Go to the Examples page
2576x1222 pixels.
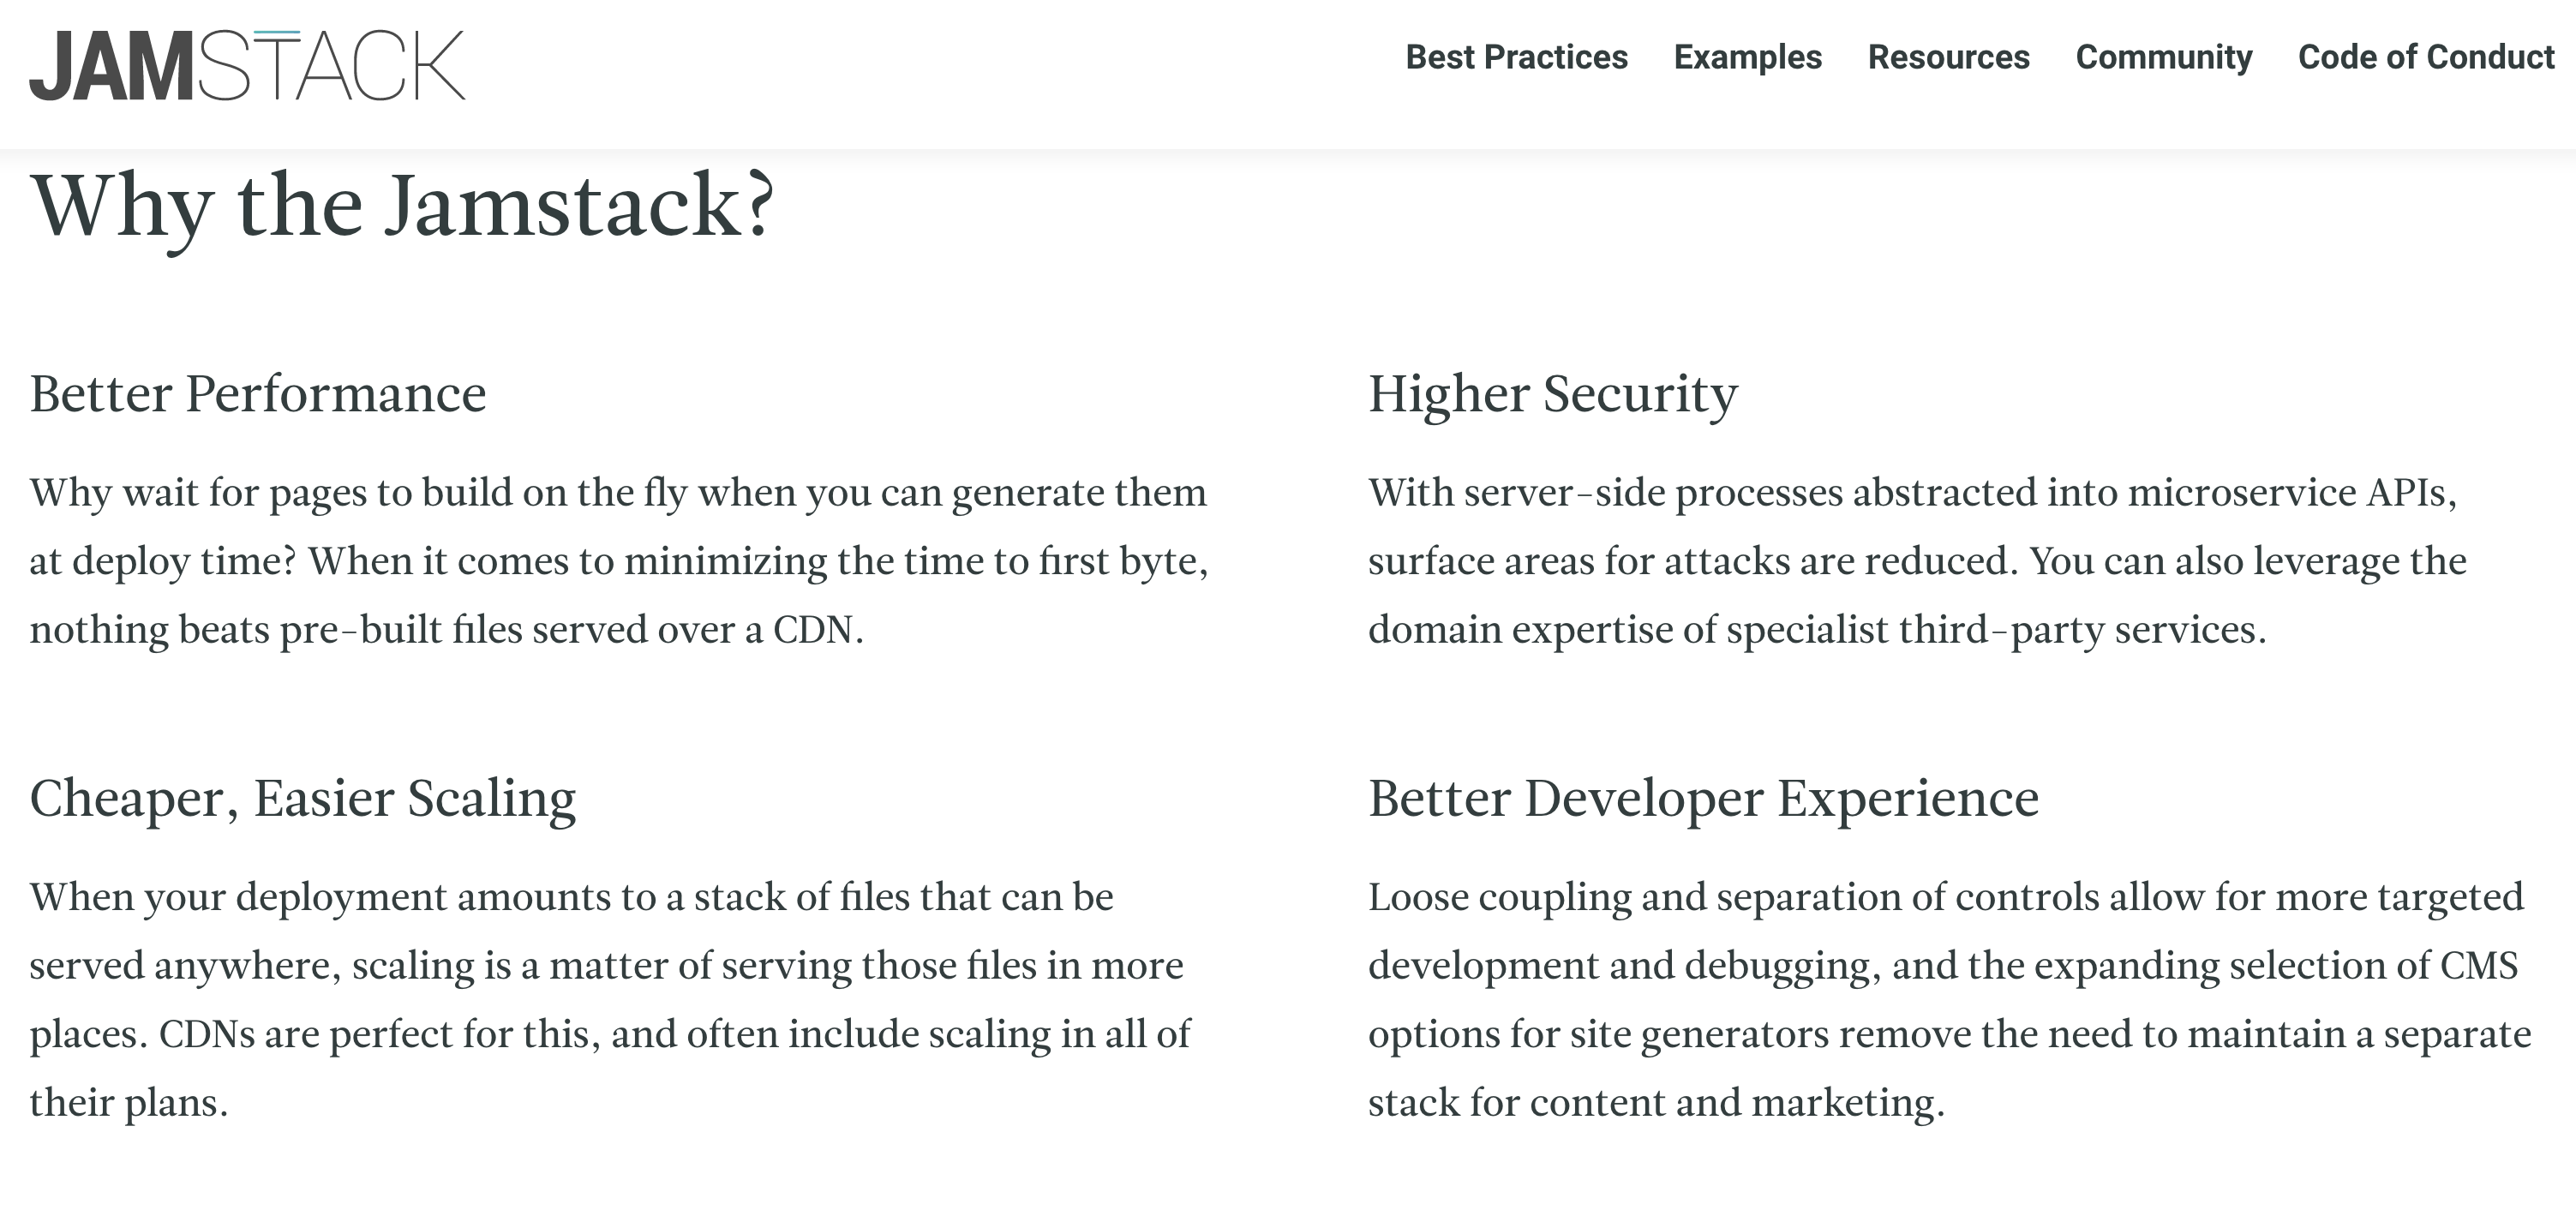click(x=1747, y=57)
